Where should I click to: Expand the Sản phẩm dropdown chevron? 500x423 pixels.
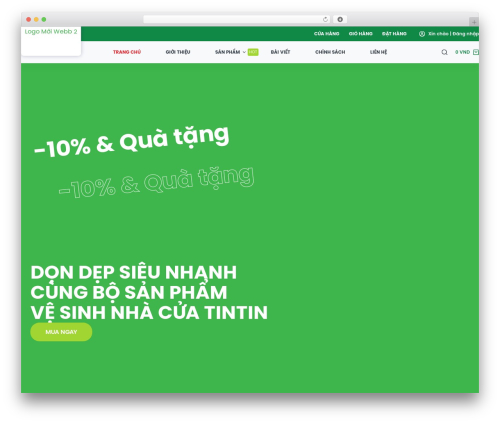pos(244,52)
